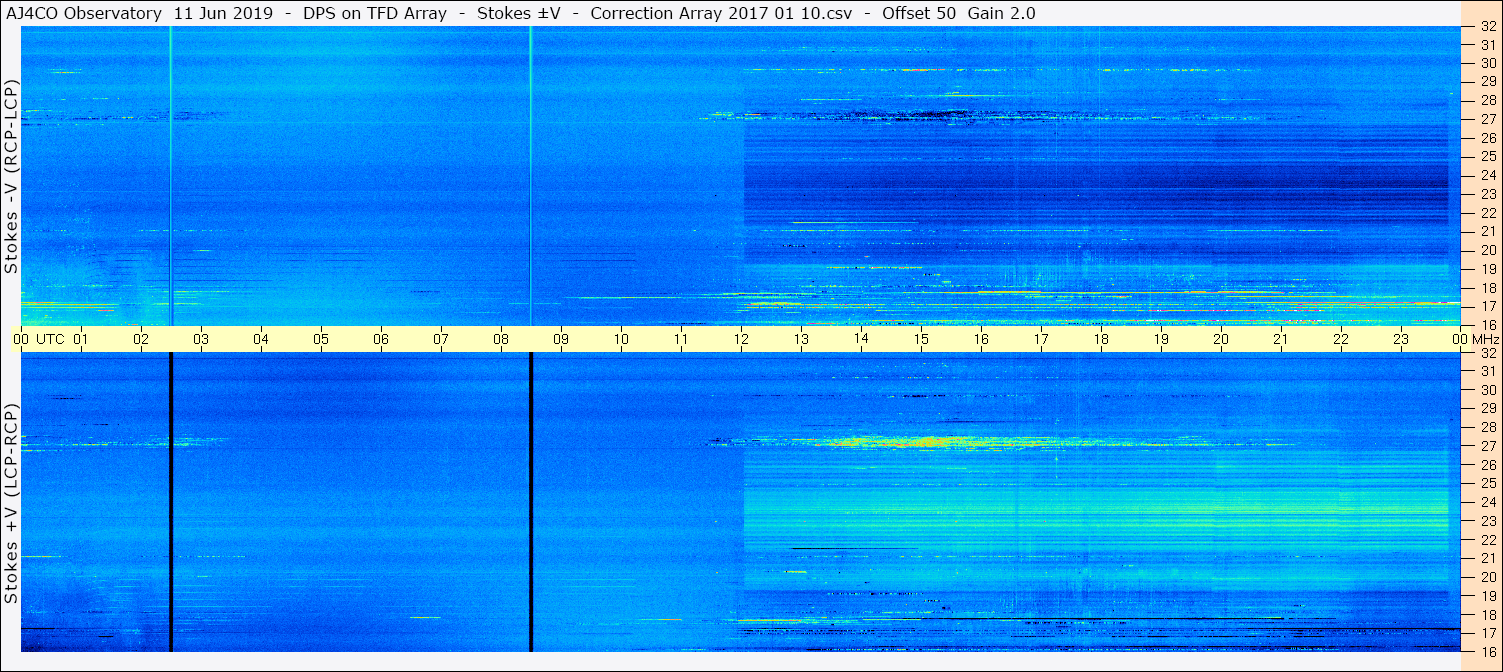Click the 12 UTC mark on time axis
The image size is (1503, 672).
(741, 339)
